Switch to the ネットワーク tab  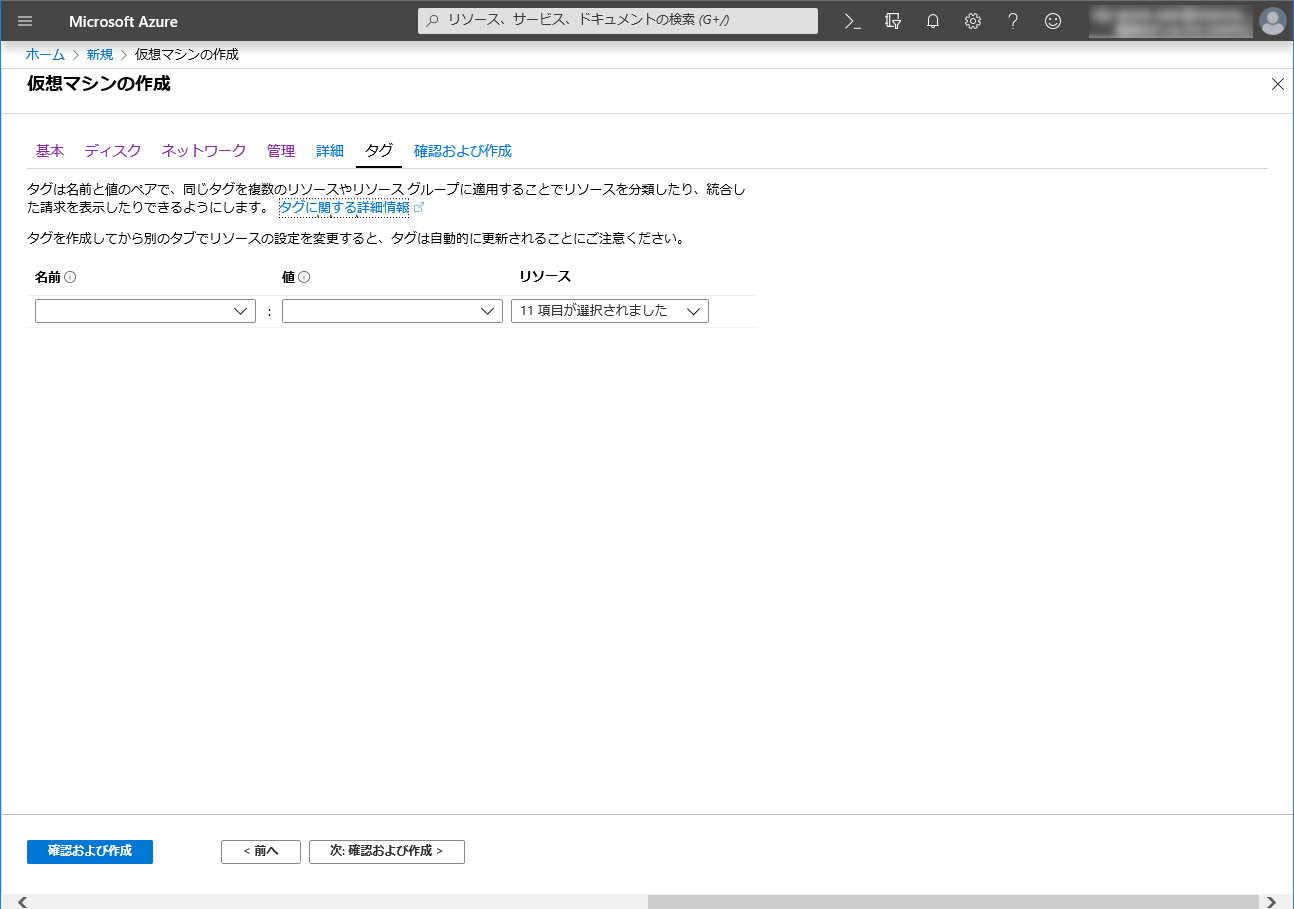(204, 151)
